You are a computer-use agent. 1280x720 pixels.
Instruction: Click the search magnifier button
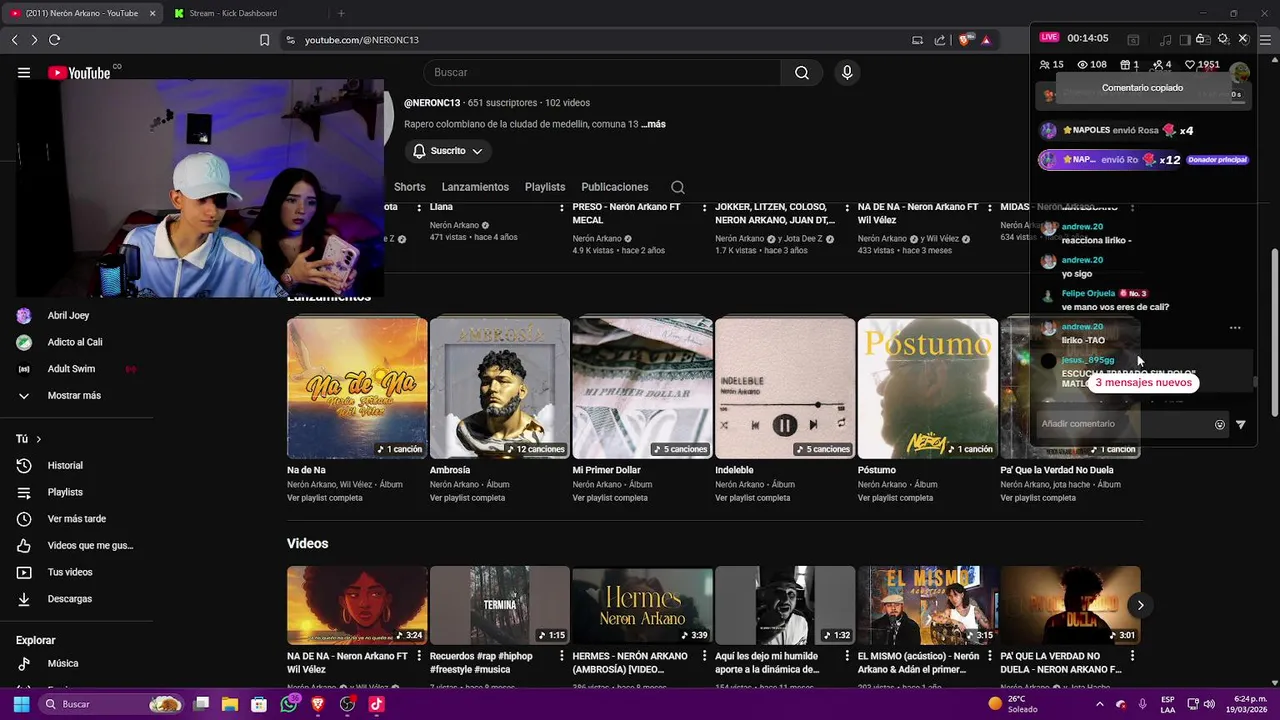pyautogui.click(x=801, y=72)
